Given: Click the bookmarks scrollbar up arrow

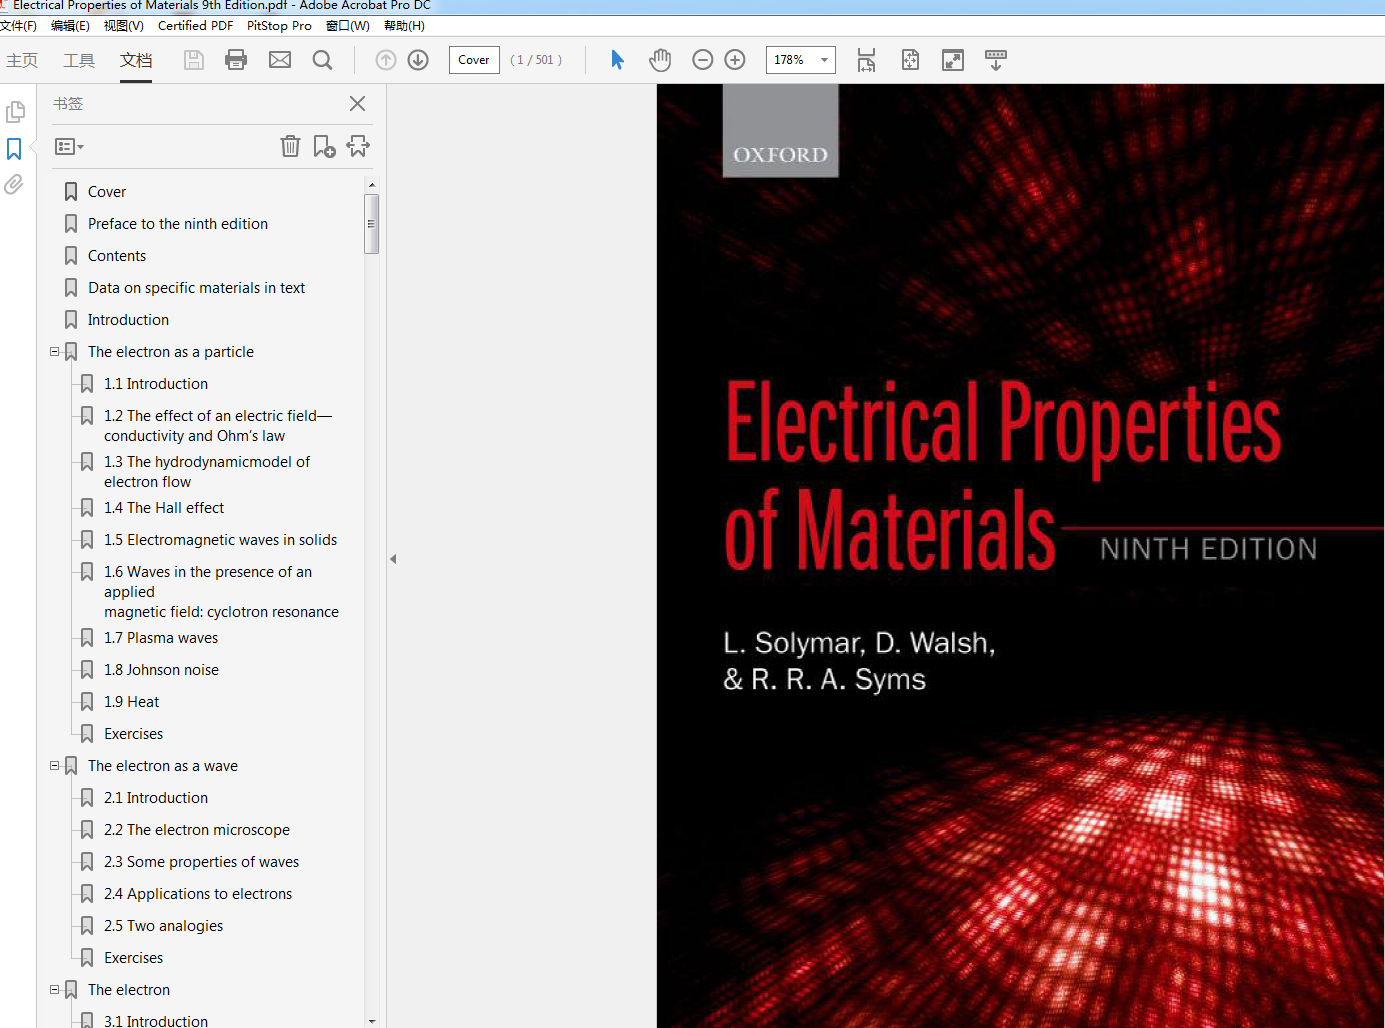Looking at the screenshot, I should [x=372, y=185].
